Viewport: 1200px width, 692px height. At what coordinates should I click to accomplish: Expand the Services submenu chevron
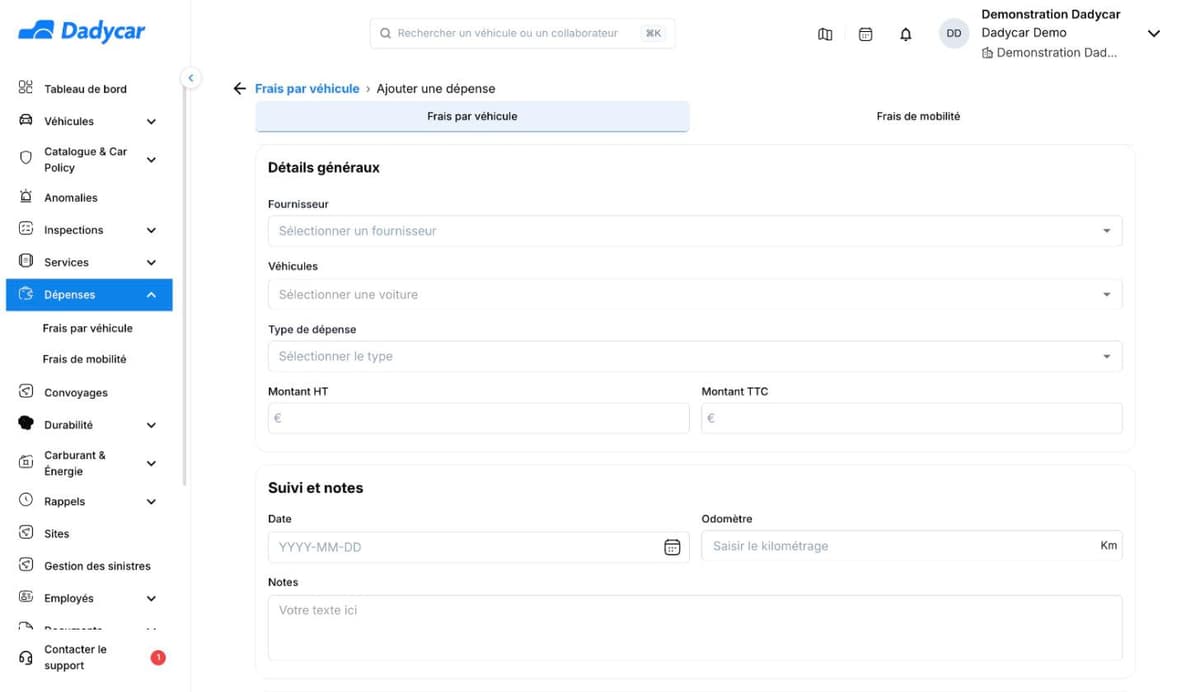(x=151, y=262)
